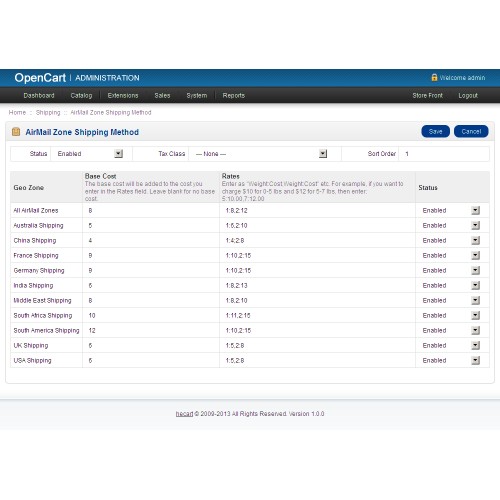Open the System menu
The height and width of the screenshot is (500, 500).
pyautogui.click(x=197, y=96)
